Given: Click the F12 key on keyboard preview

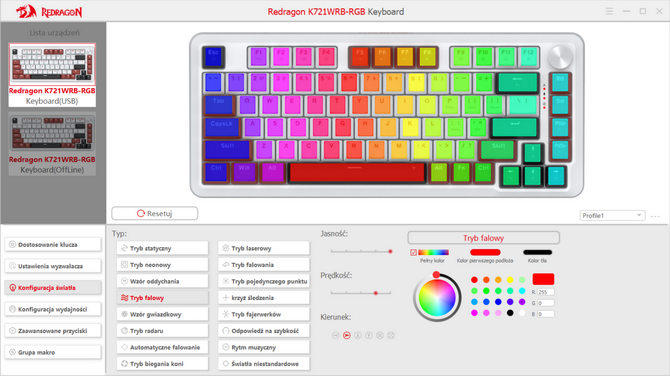Looking at the screenshot, I should (x=528, y=57).
